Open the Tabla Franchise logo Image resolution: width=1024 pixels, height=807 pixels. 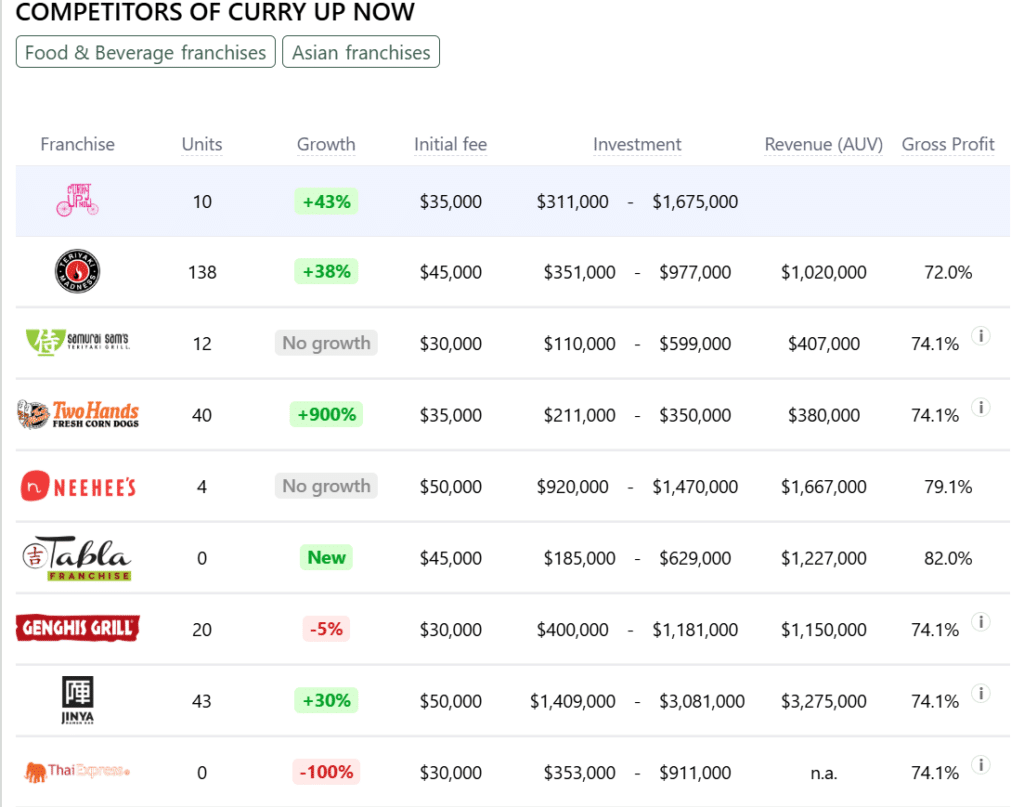click(x=77, y=558)
